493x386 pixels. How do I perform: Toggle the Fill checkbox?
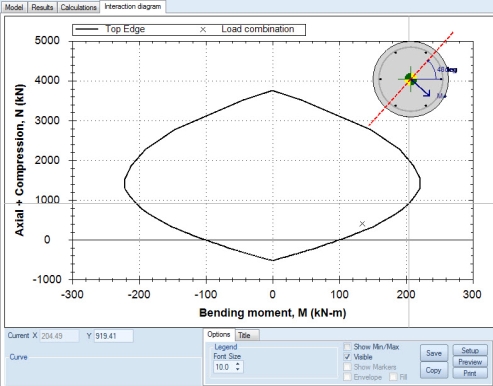[x=393, y=377]
